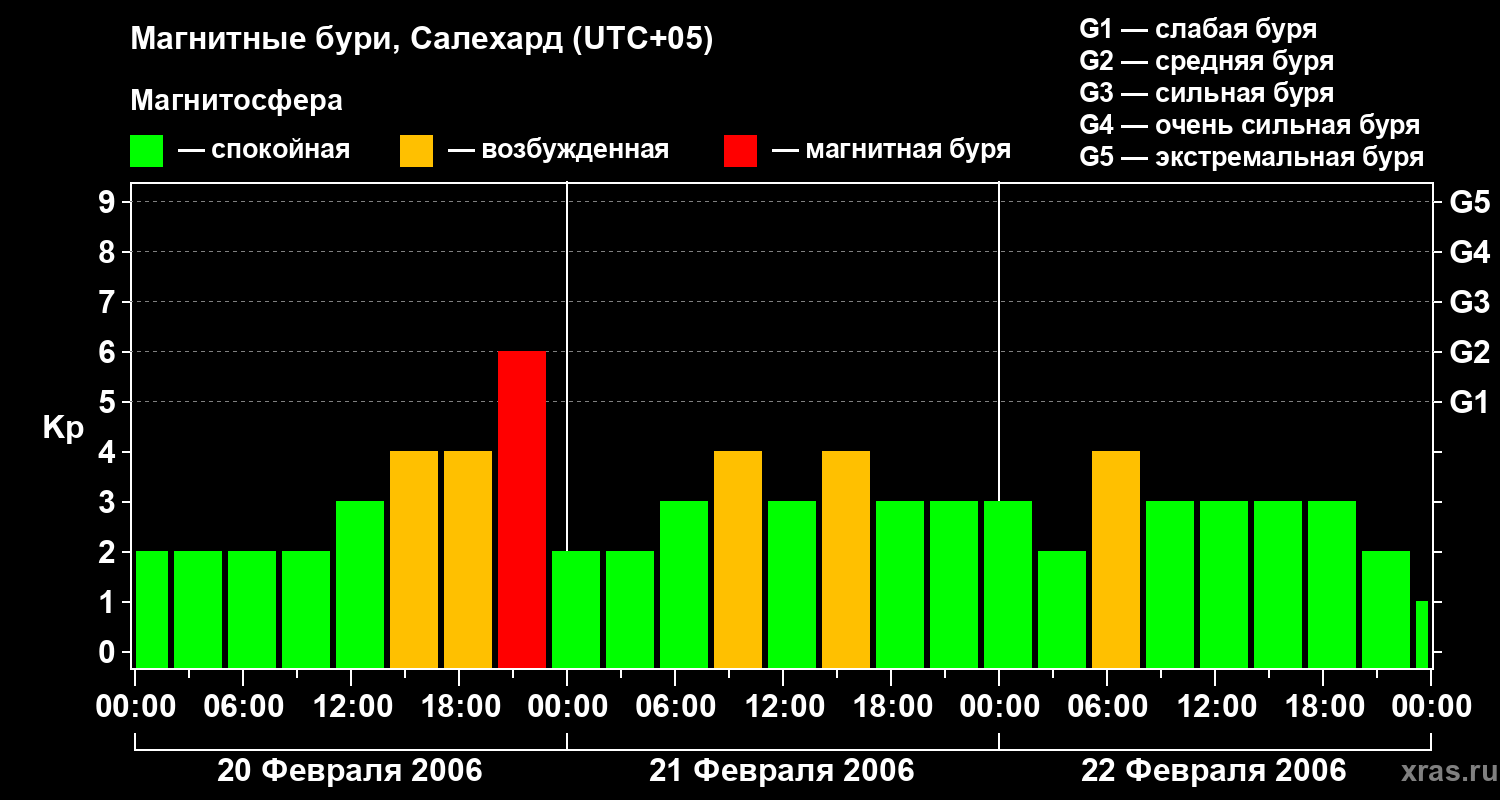Click the 'G1 — слабая буря' line
Screen dimensions: 1500x800
pyautogui.click(x=1198, y=29)
